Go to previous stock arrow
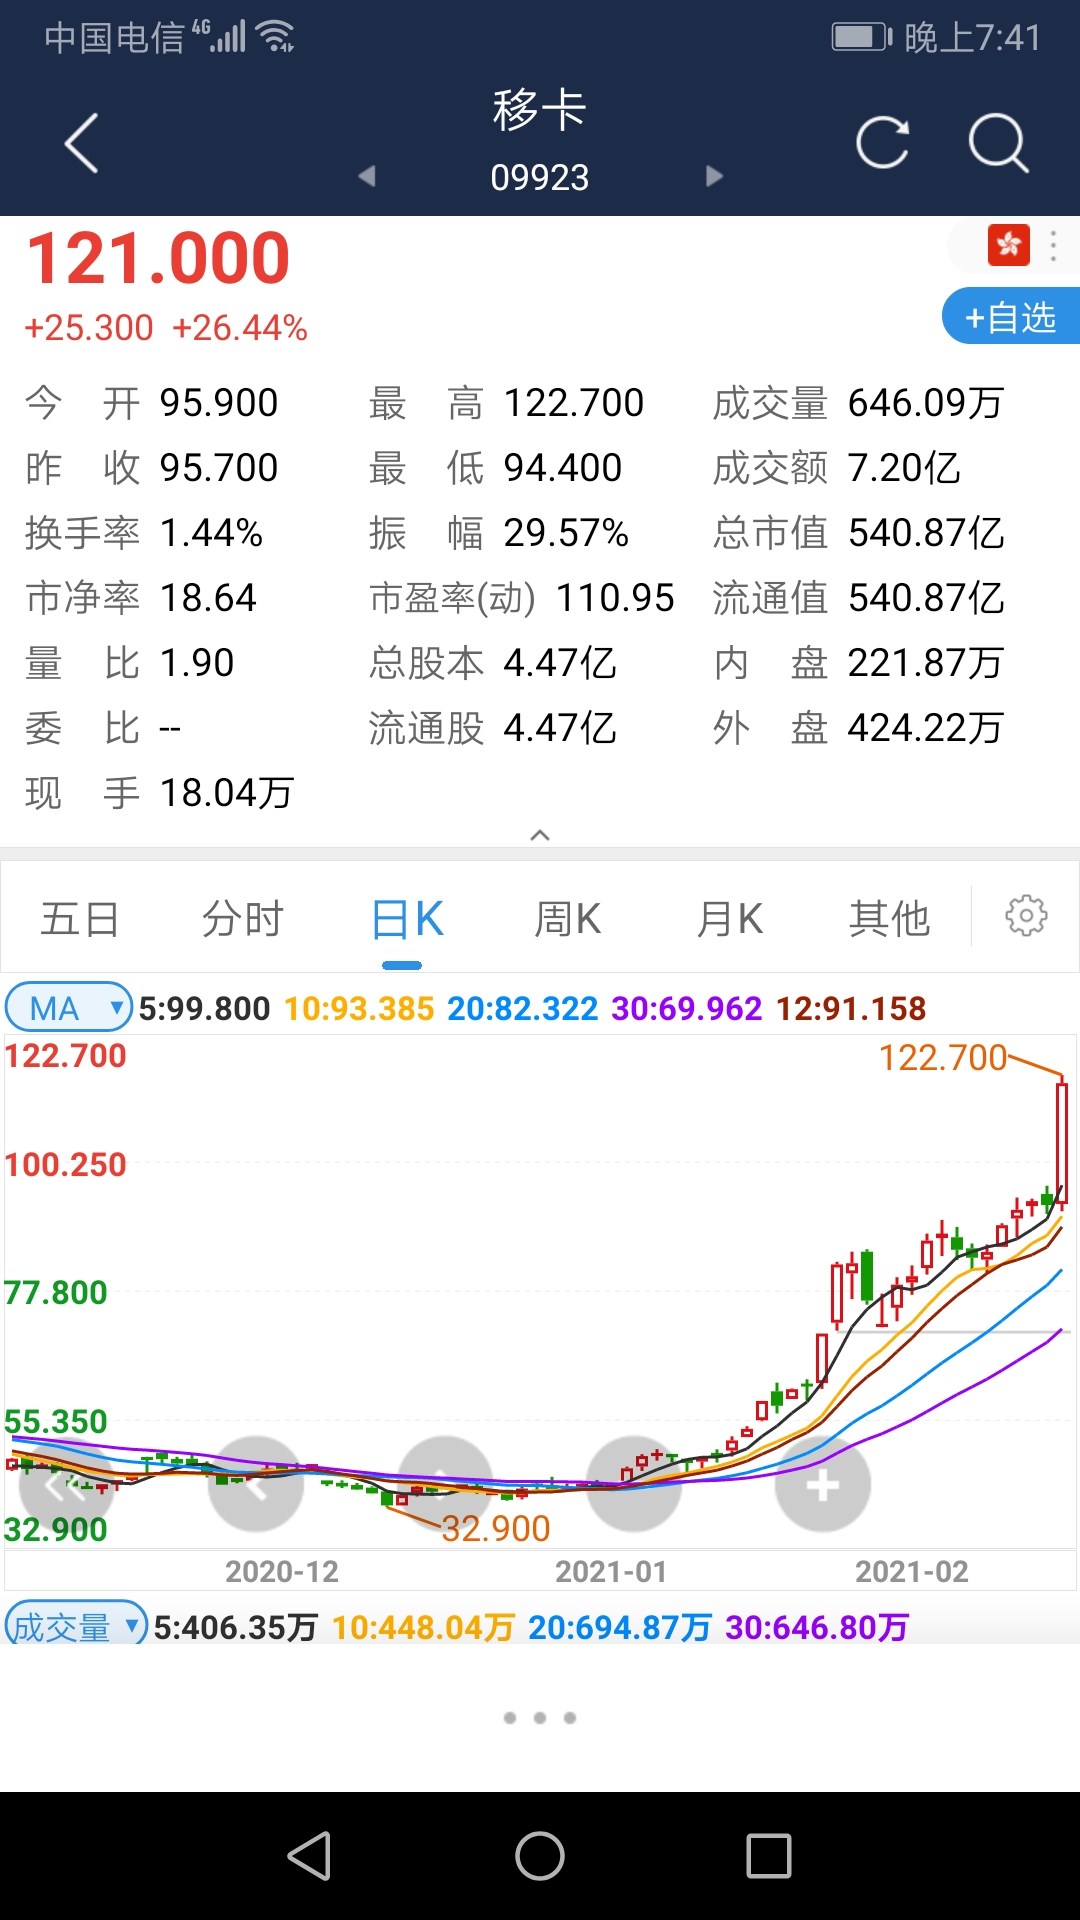The width and height of the screenshot is (1080, 1920). coord(367,176)
